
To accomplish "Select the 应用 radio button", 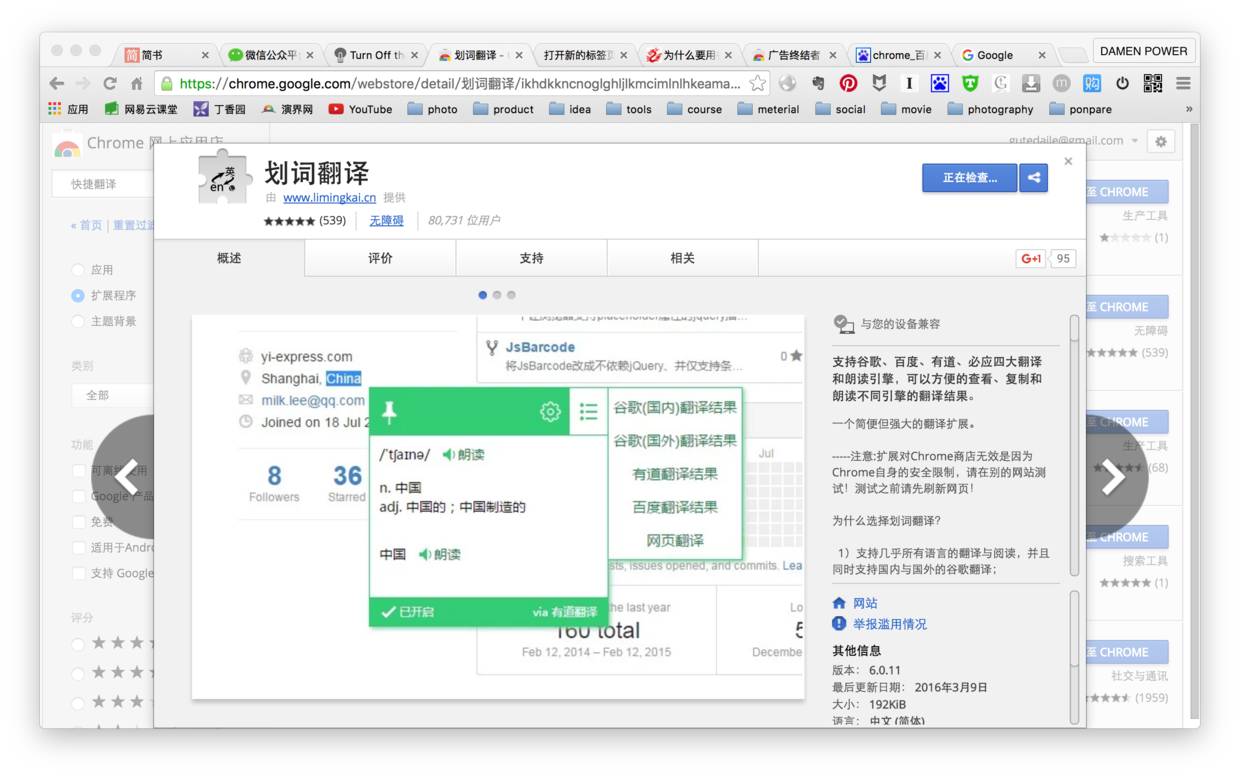I will click(78, 270).
